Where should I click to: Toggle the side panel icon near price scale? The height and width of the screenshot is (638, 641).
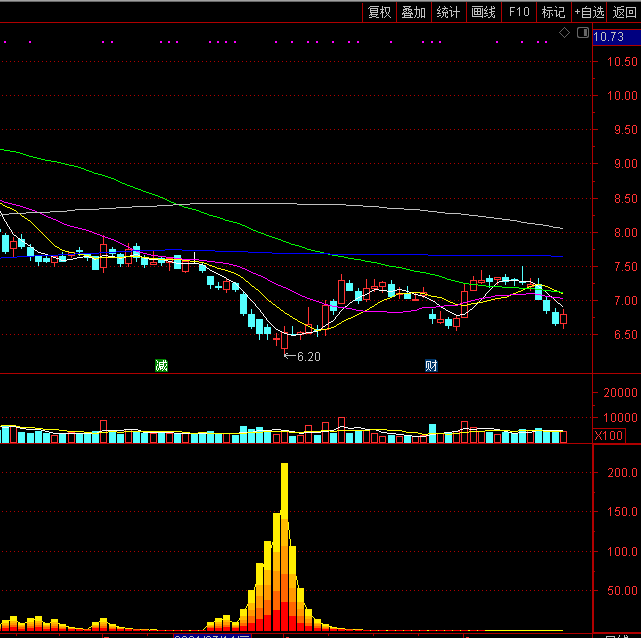[x=583, y=33]
